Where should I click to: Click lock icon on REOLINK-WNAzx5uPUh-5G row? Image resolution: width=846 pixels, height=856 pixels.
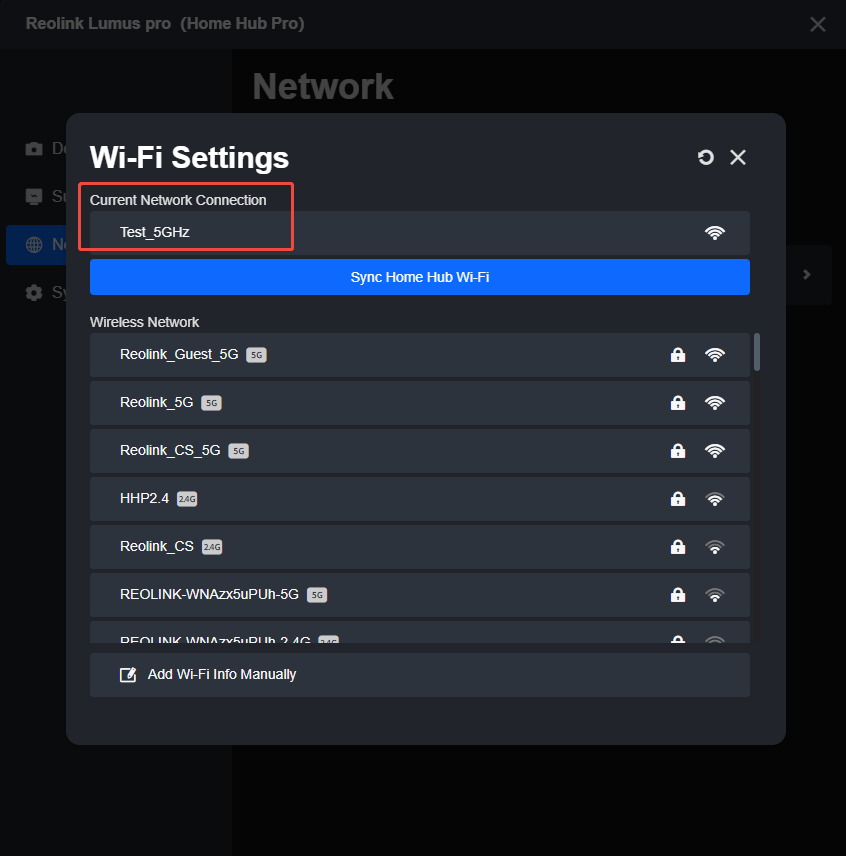pyautogui.click(x=678, y=595)
